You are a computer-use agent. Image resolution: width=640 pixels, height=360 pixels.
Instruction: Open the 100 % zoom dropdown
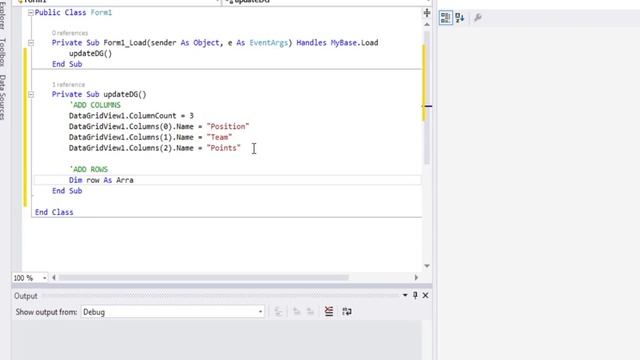tap(44, 278)
